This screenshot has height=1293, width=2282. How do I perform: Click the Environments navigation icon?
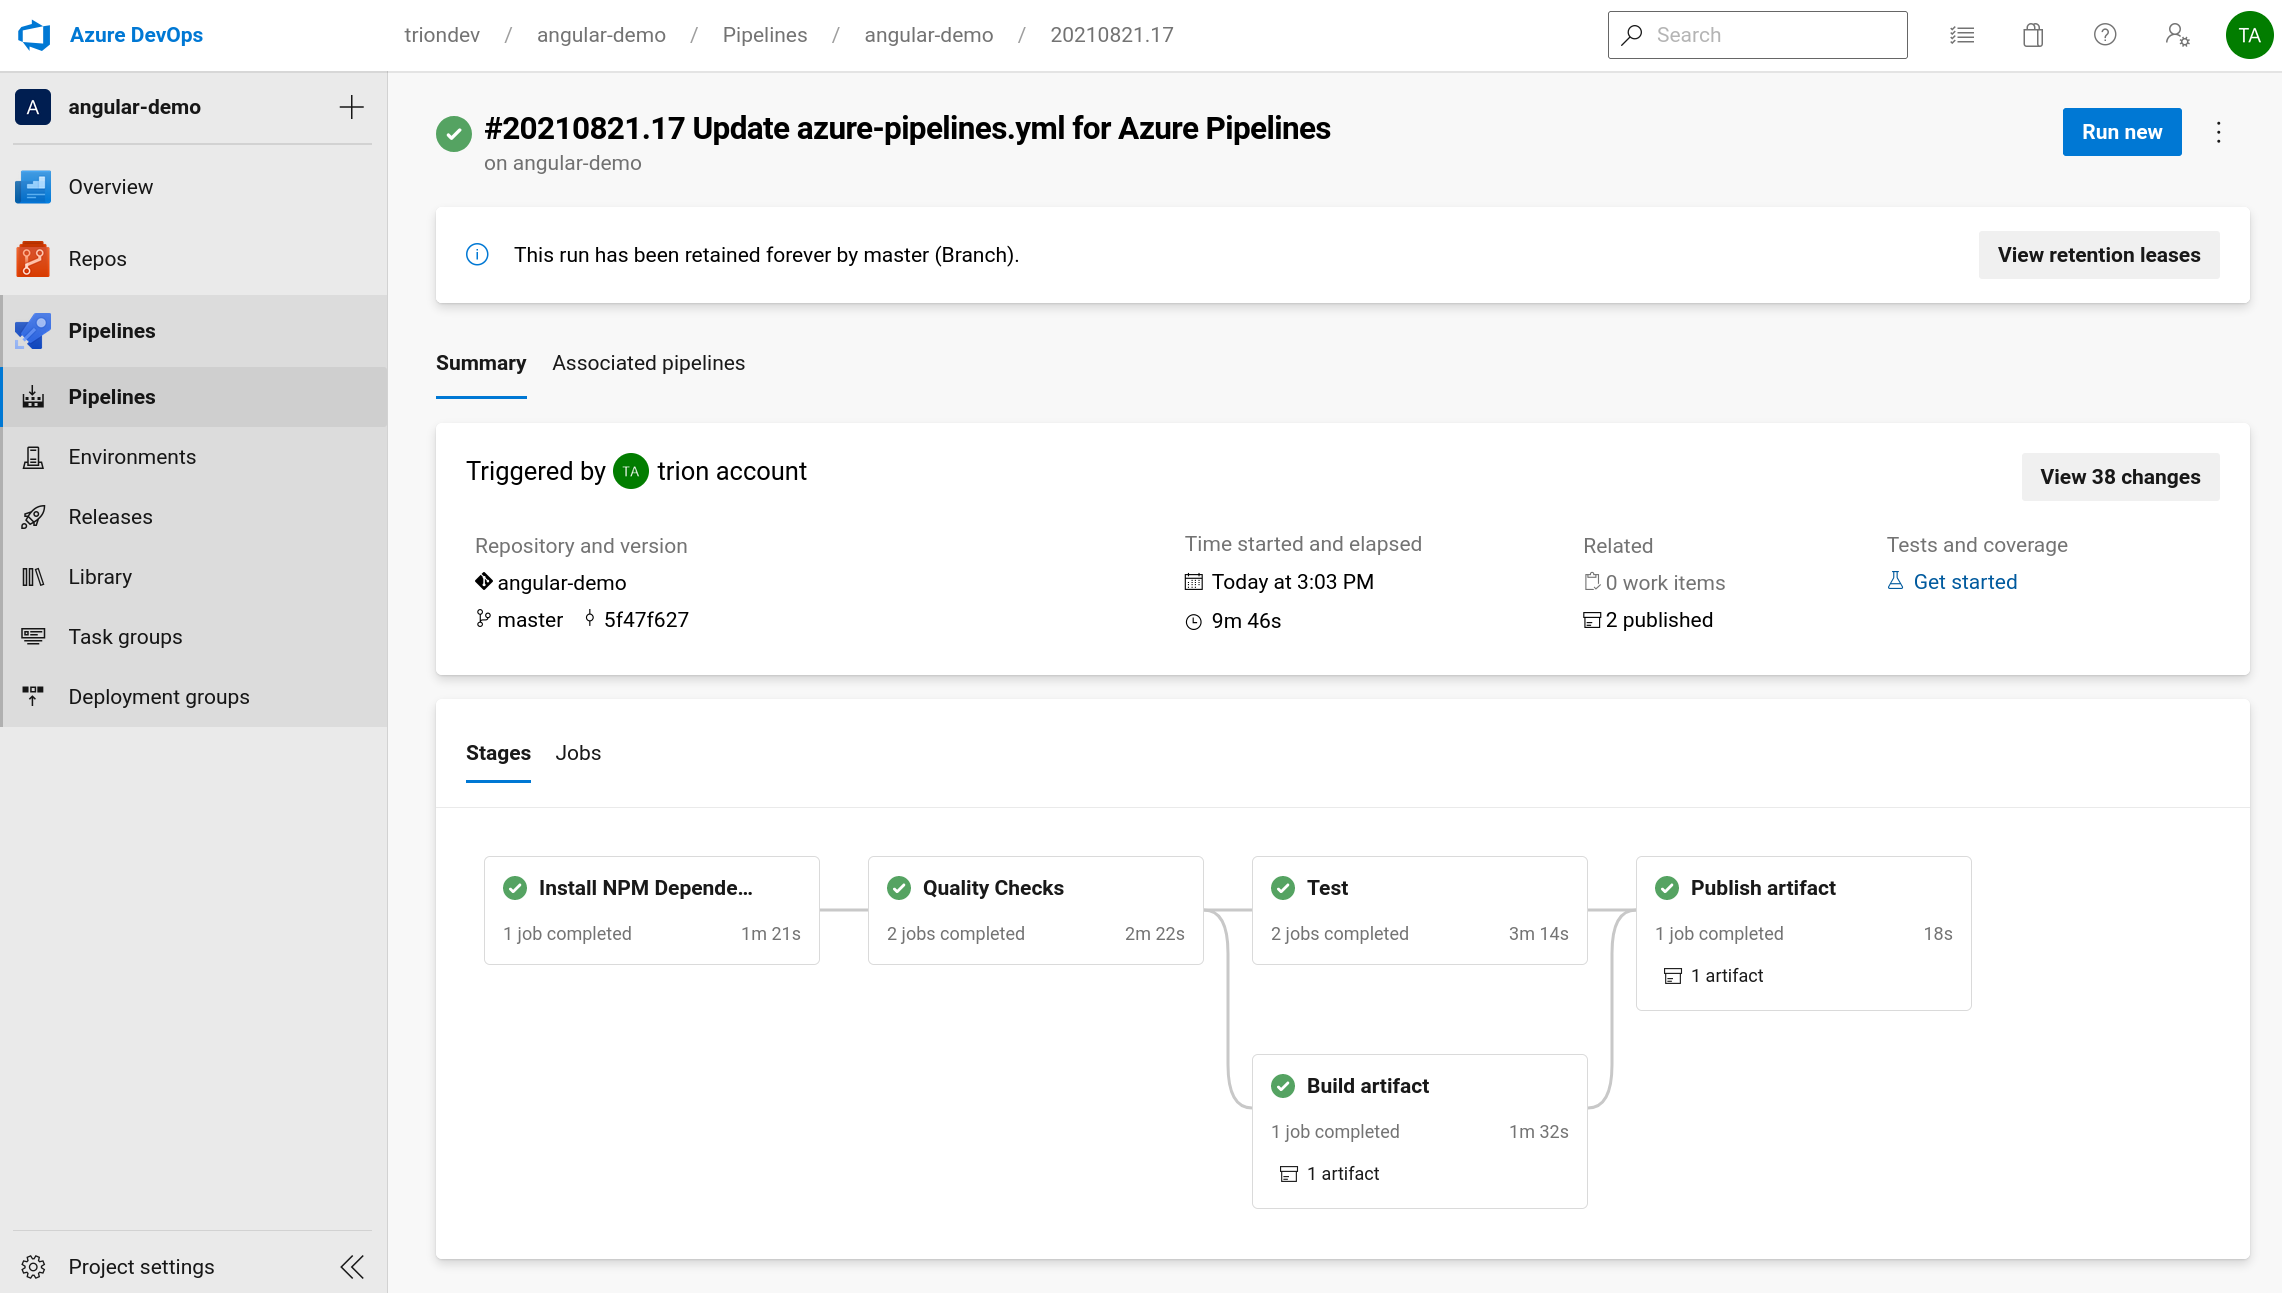[x=33, y=456]
